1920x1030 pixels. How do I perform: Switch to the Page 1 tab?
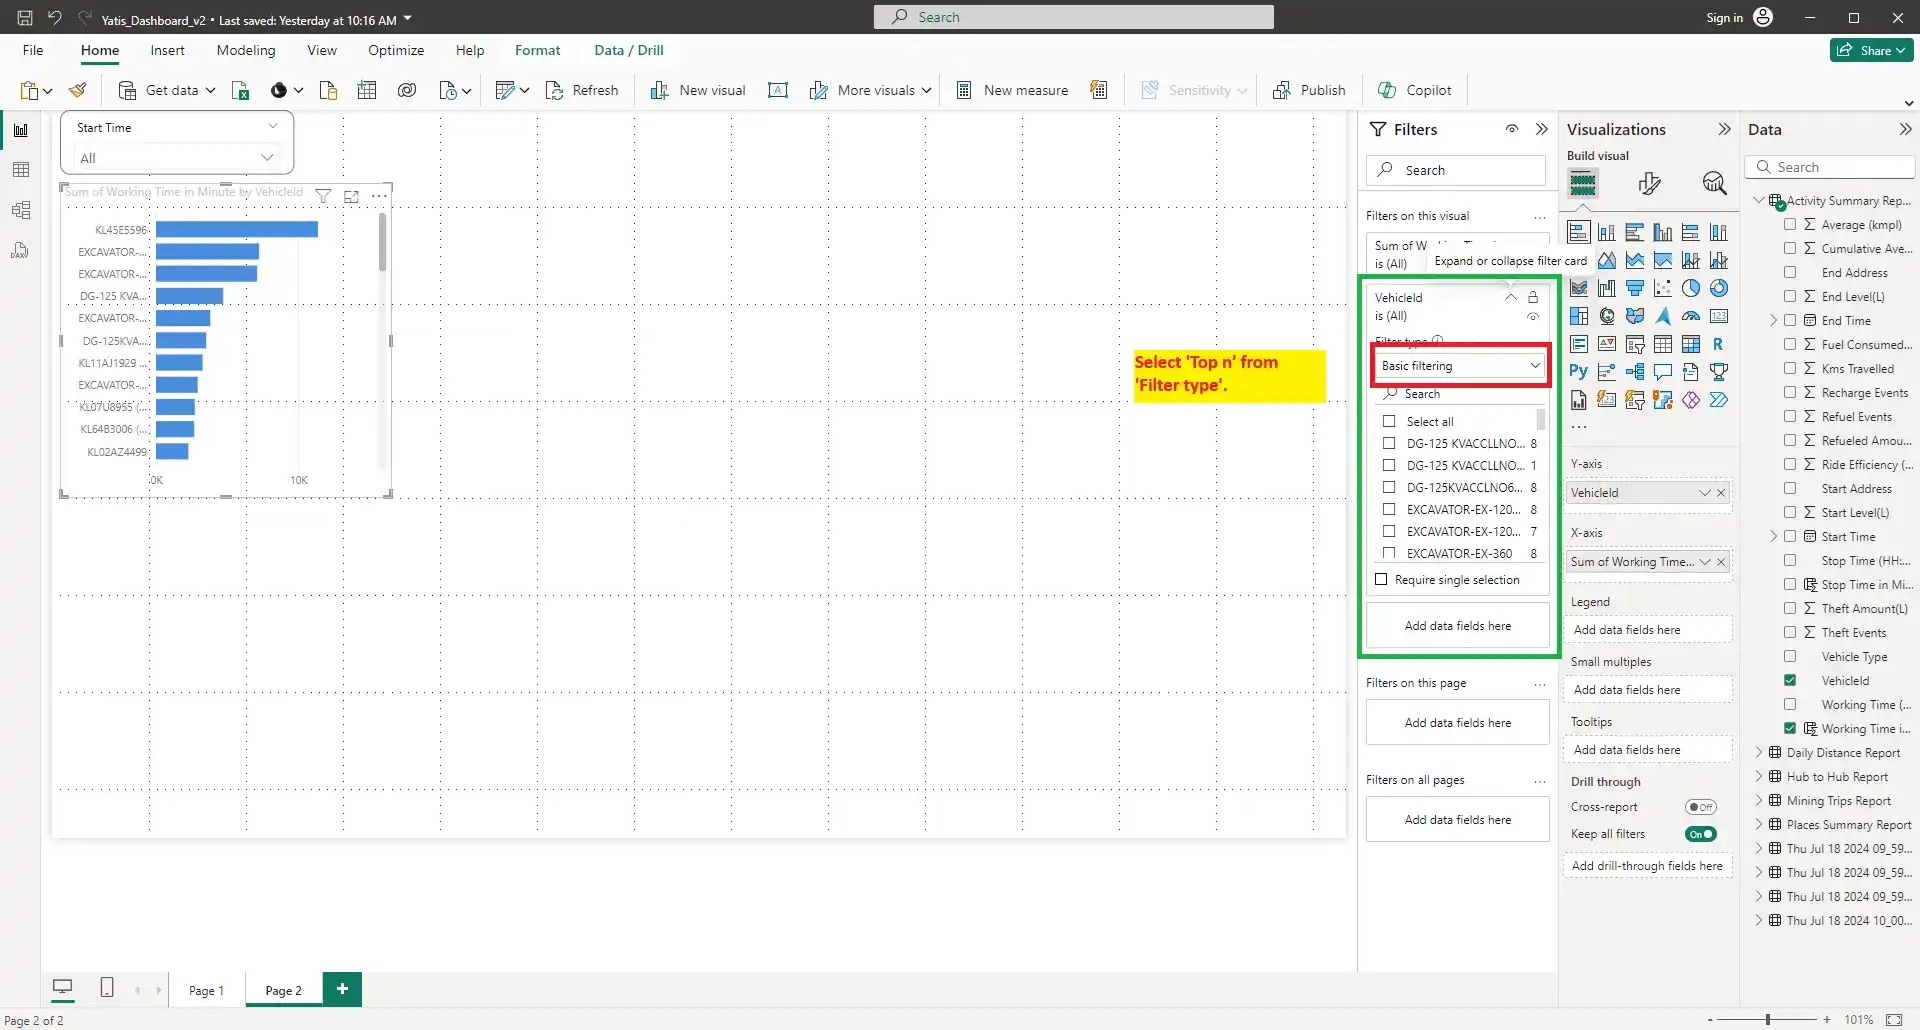(x=206, y=990)
